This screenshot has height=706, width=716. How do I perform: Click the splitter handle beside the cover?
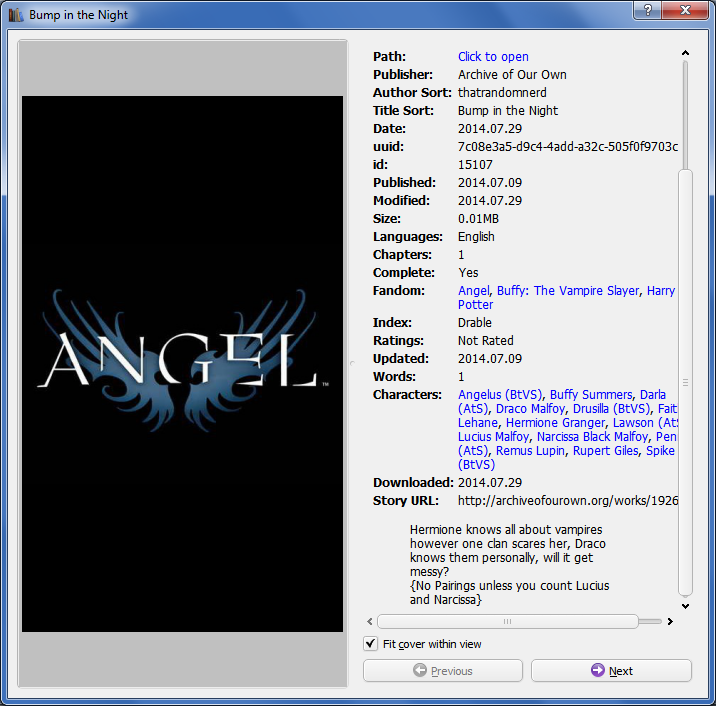click(352, 364)
